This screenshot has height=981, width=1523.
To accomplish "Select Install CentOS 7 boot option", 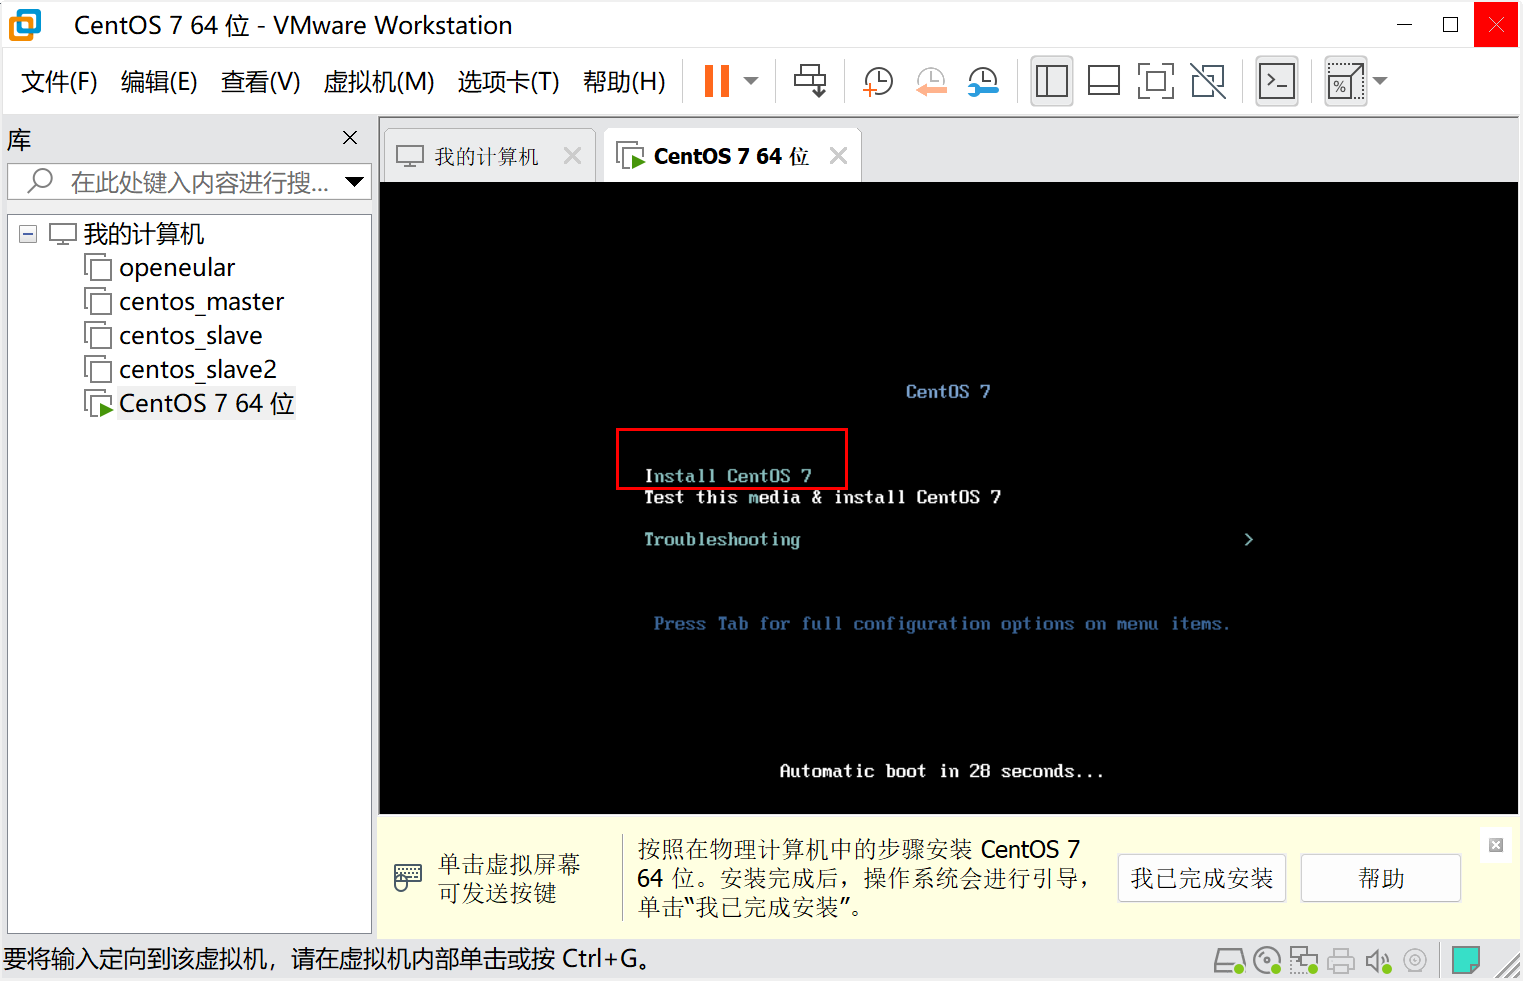I will [x=728, y=476].
